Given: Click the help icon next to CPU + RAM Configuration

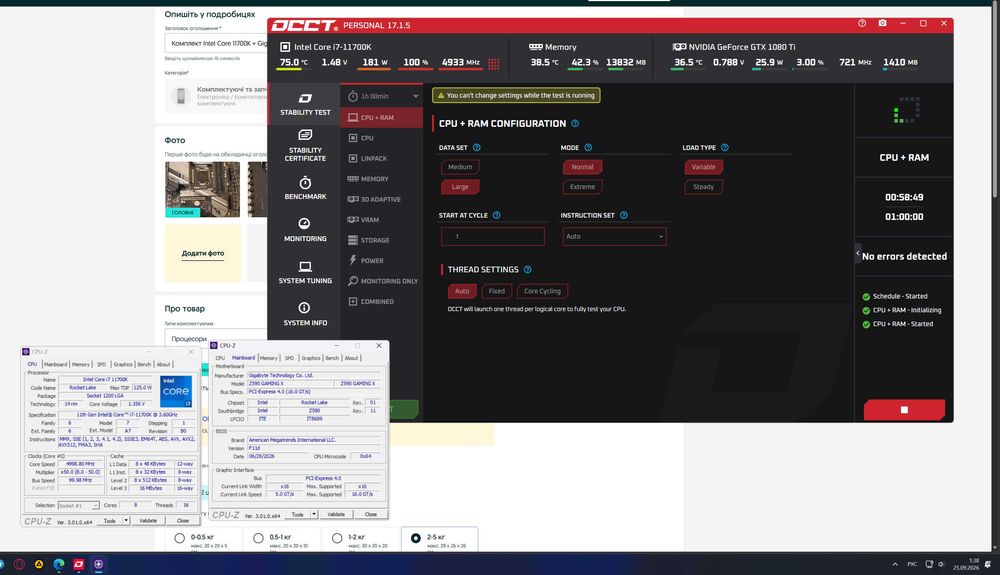Looking at the screenshot, I should point(575,124).
